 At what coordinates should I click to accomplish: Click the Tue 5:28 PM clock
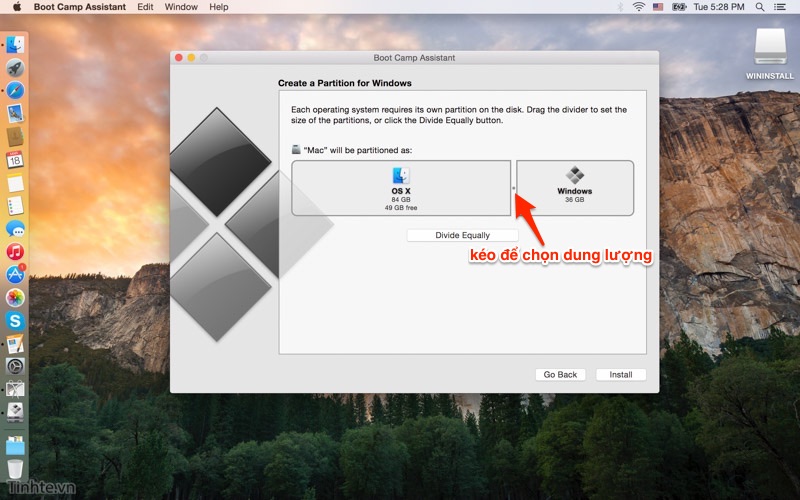pos(718,7)
